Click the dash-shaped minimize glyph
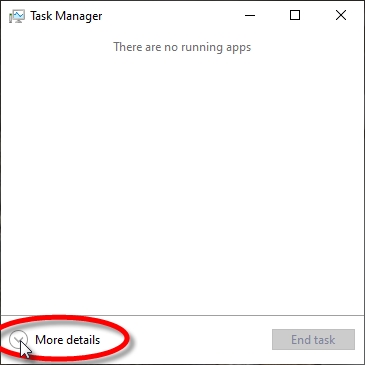The image size is (365, 365). click(250, 15)
